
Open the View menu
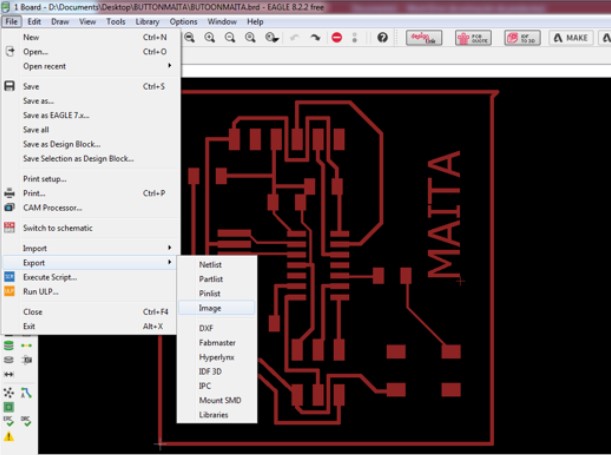87,21
